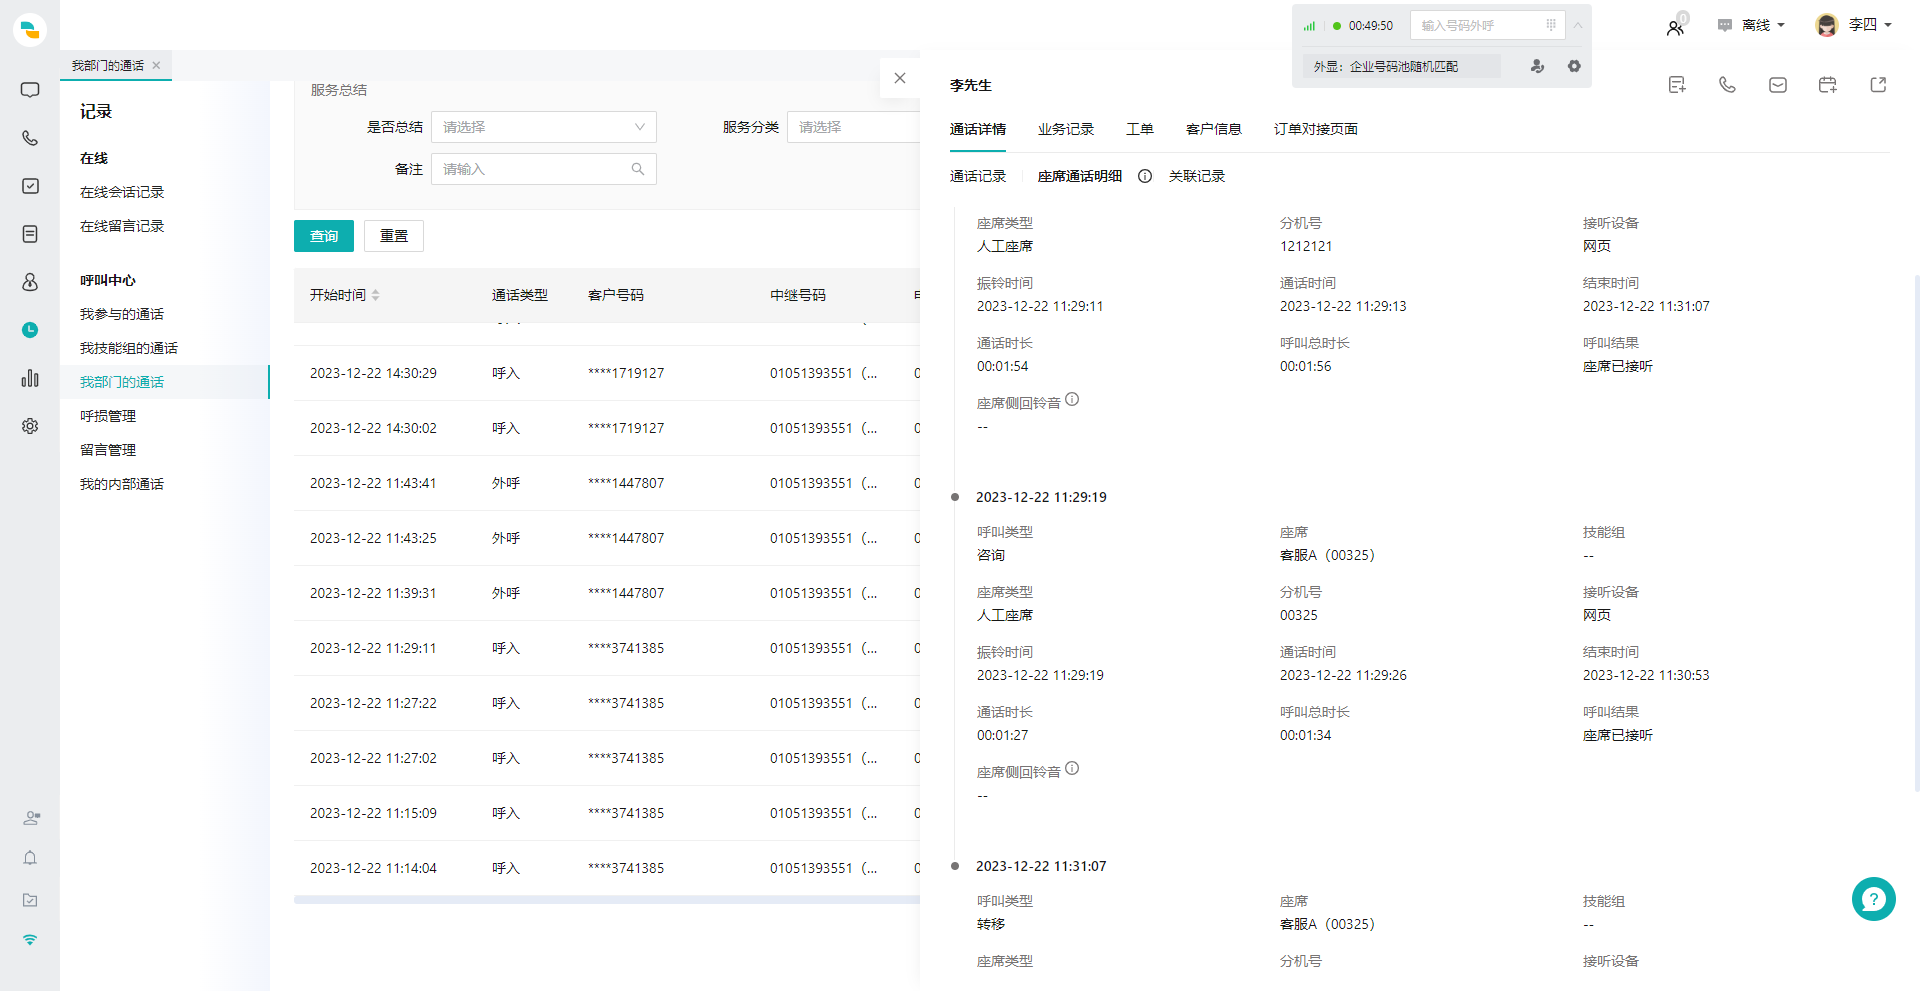Open 我技能组的通话 in side menu
This screenshot has height=991, width=1920.
point(129,348)
